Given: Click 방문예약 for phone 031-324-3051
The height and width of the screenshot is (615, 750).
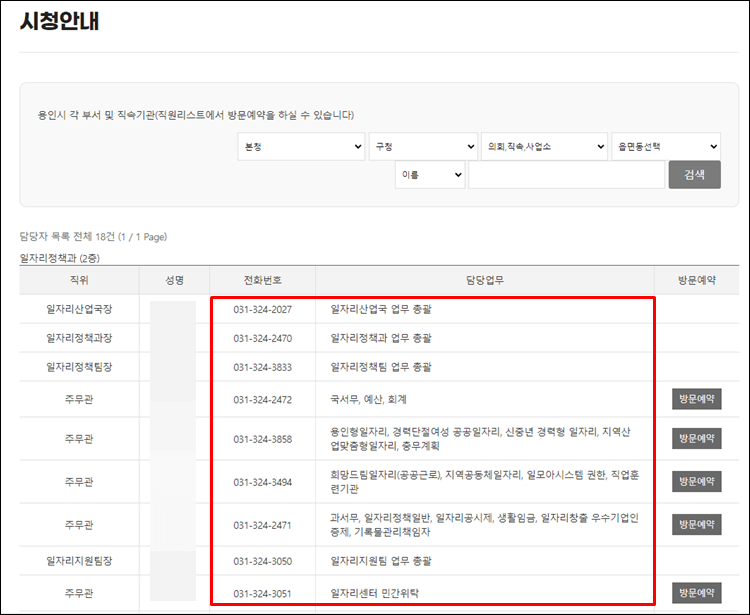Looking at the screenshot, I should 696,593.
